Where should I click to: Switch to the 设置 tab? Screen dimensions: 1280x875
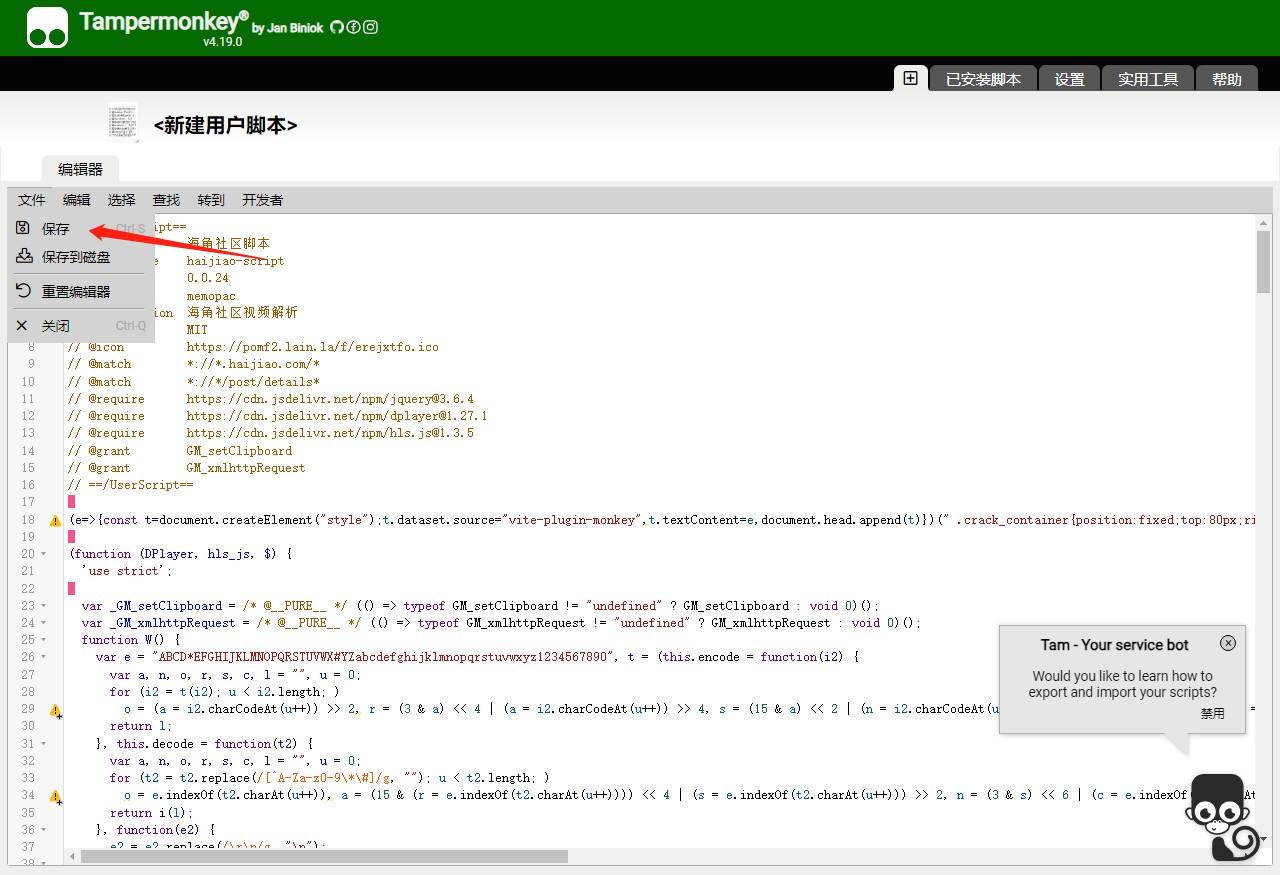(1069, 79)
